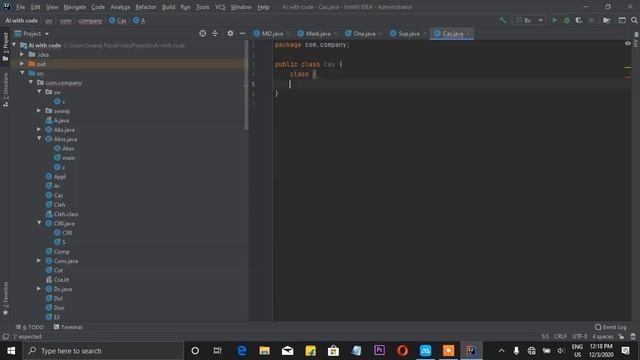Open the Project Structure dialog icon
The height and width of the screenshot is (360, 640).
click(x=607, y=20)
